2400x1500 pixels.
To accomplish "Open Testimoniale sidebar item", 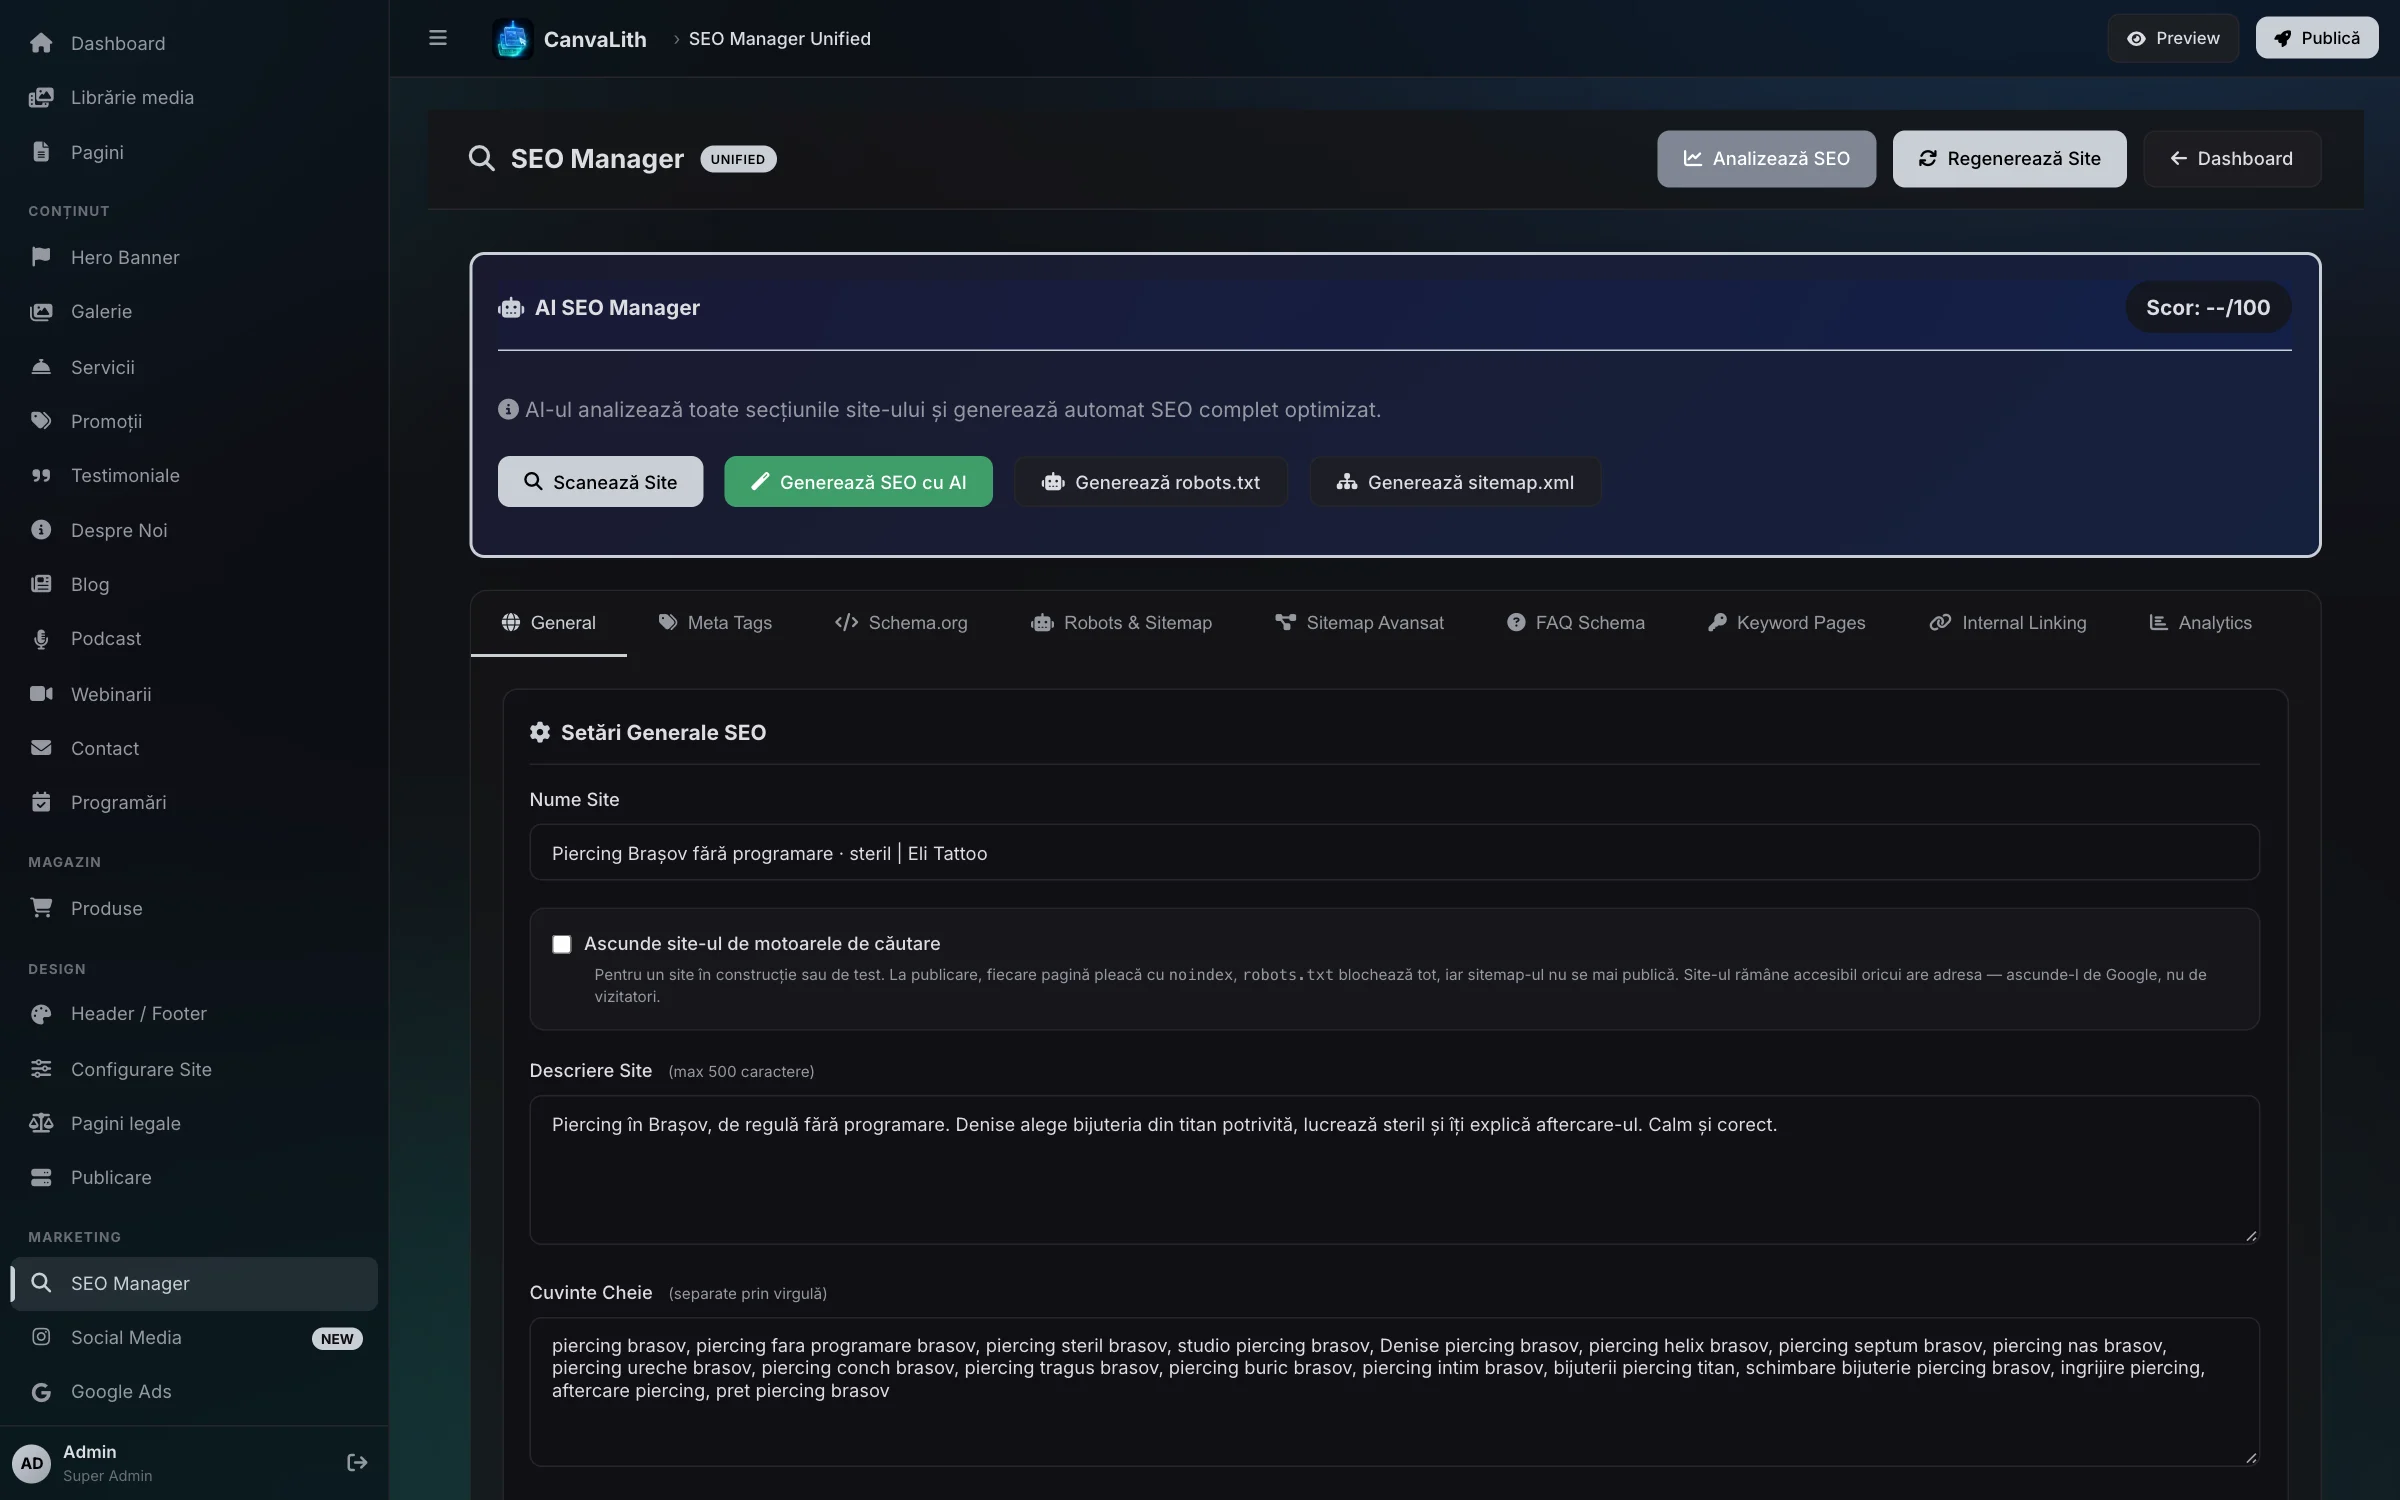I will pos(194,475).
